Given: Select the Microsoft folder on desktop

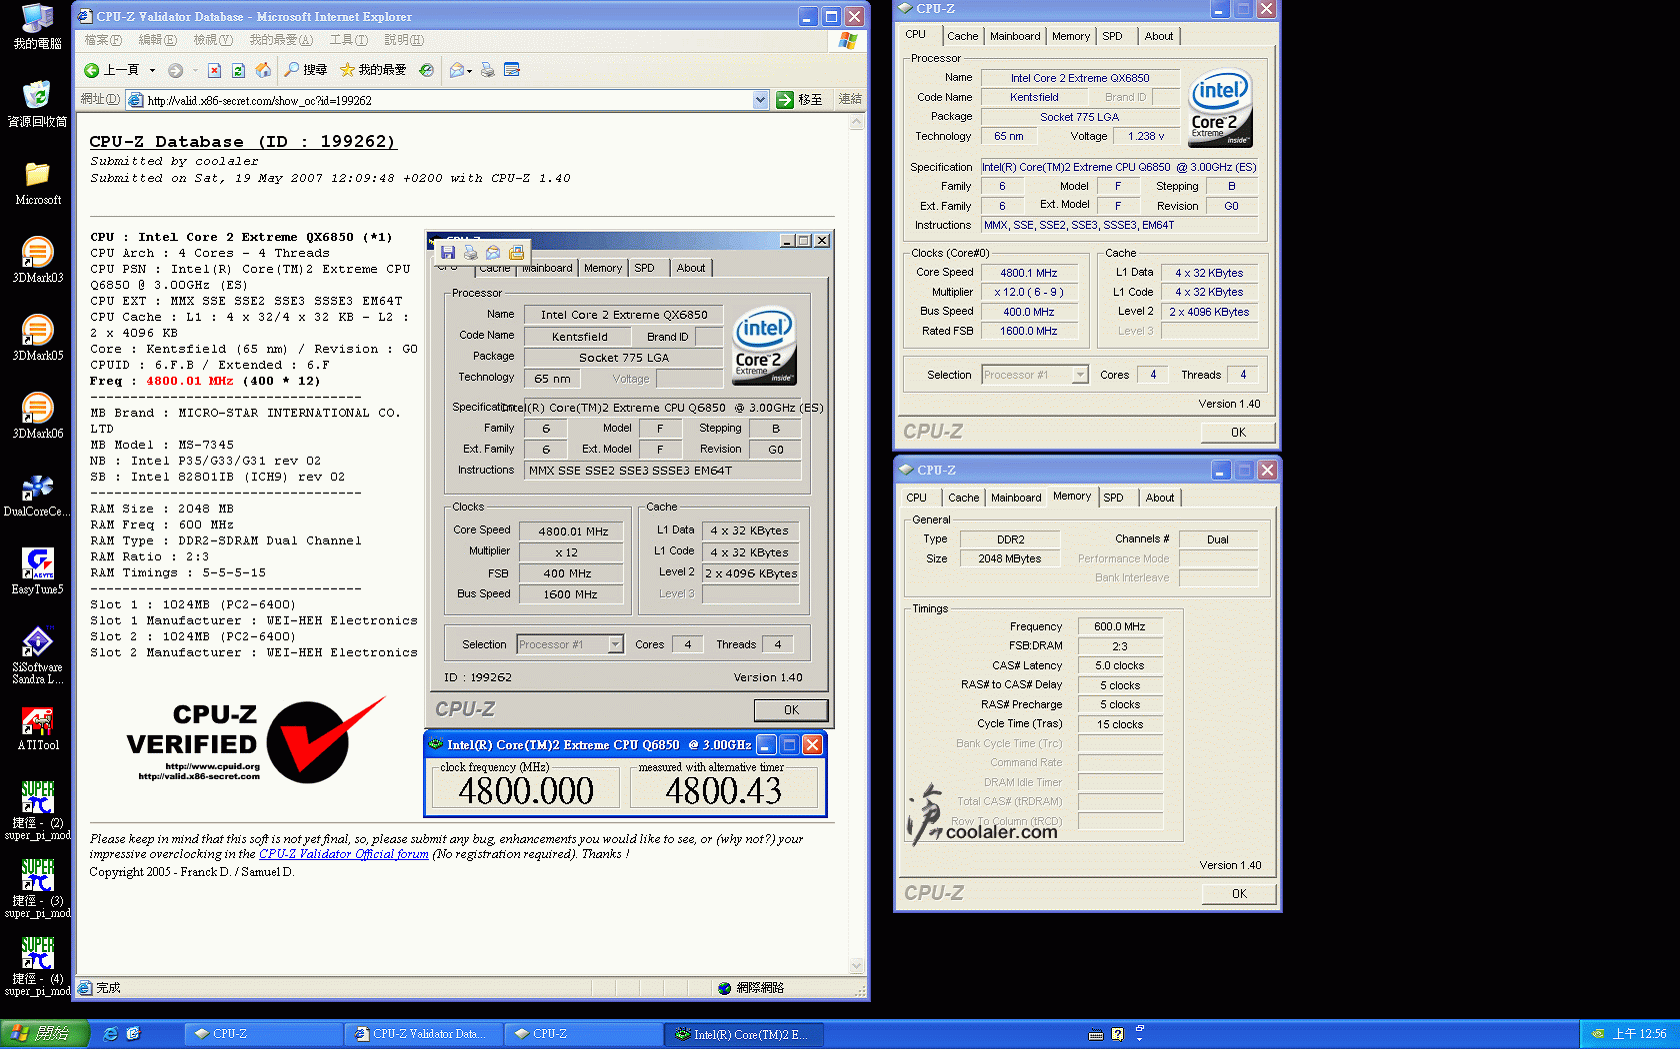Looking at the screenshot, I should click(x=37, y=183).
